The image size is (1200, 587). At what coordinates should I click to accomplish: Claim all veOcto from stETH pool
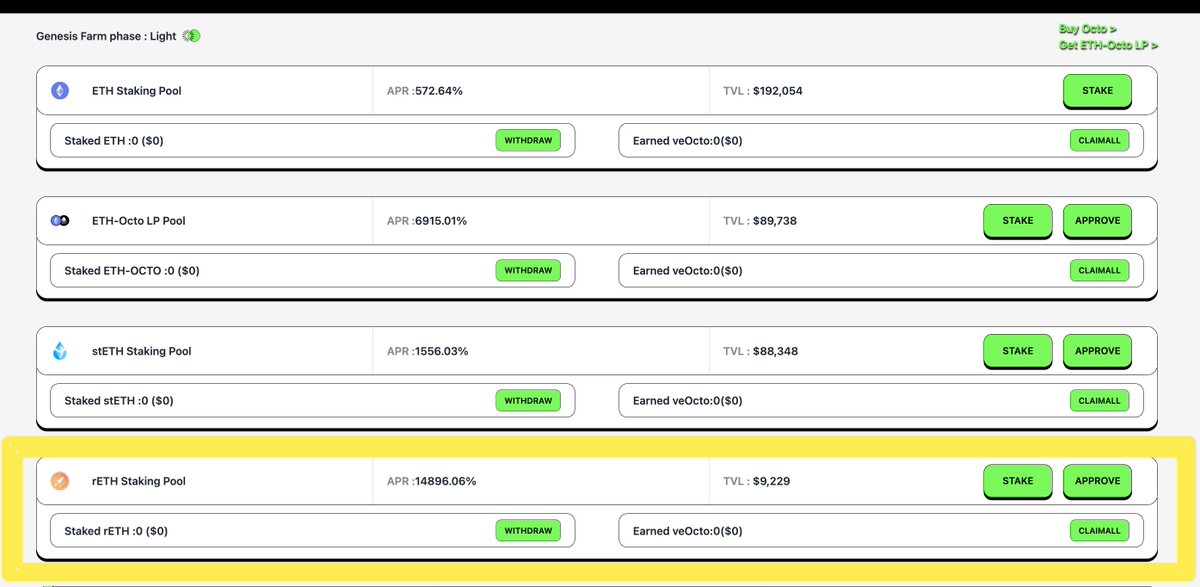pyautogui.click(x=1099, y=401)
